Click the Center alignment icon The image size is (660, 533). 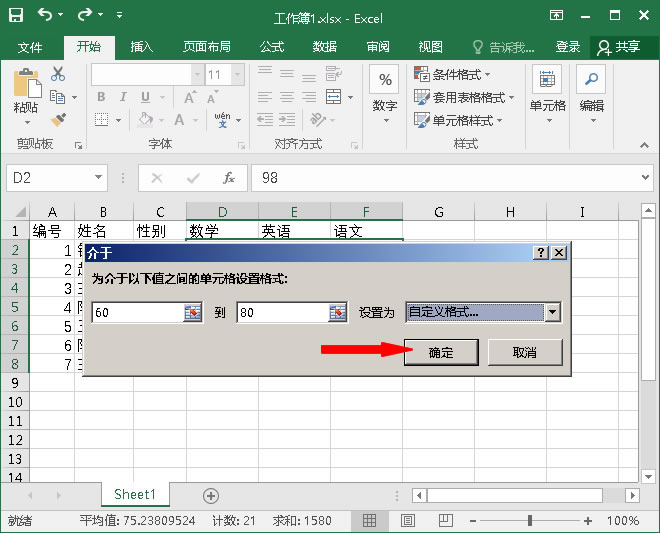(287, 97)
